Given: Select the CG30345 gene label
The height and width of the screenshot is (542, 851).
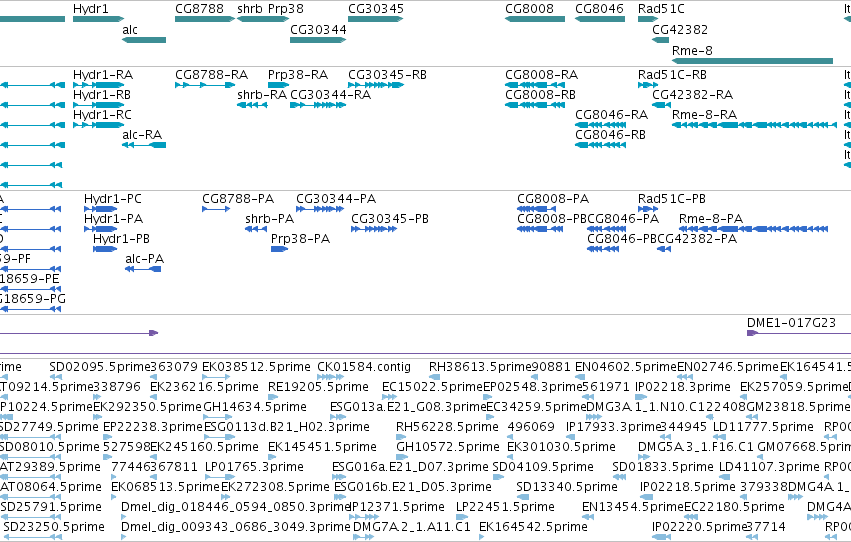Looking at the screenshot, I should [x=376, y=9].
